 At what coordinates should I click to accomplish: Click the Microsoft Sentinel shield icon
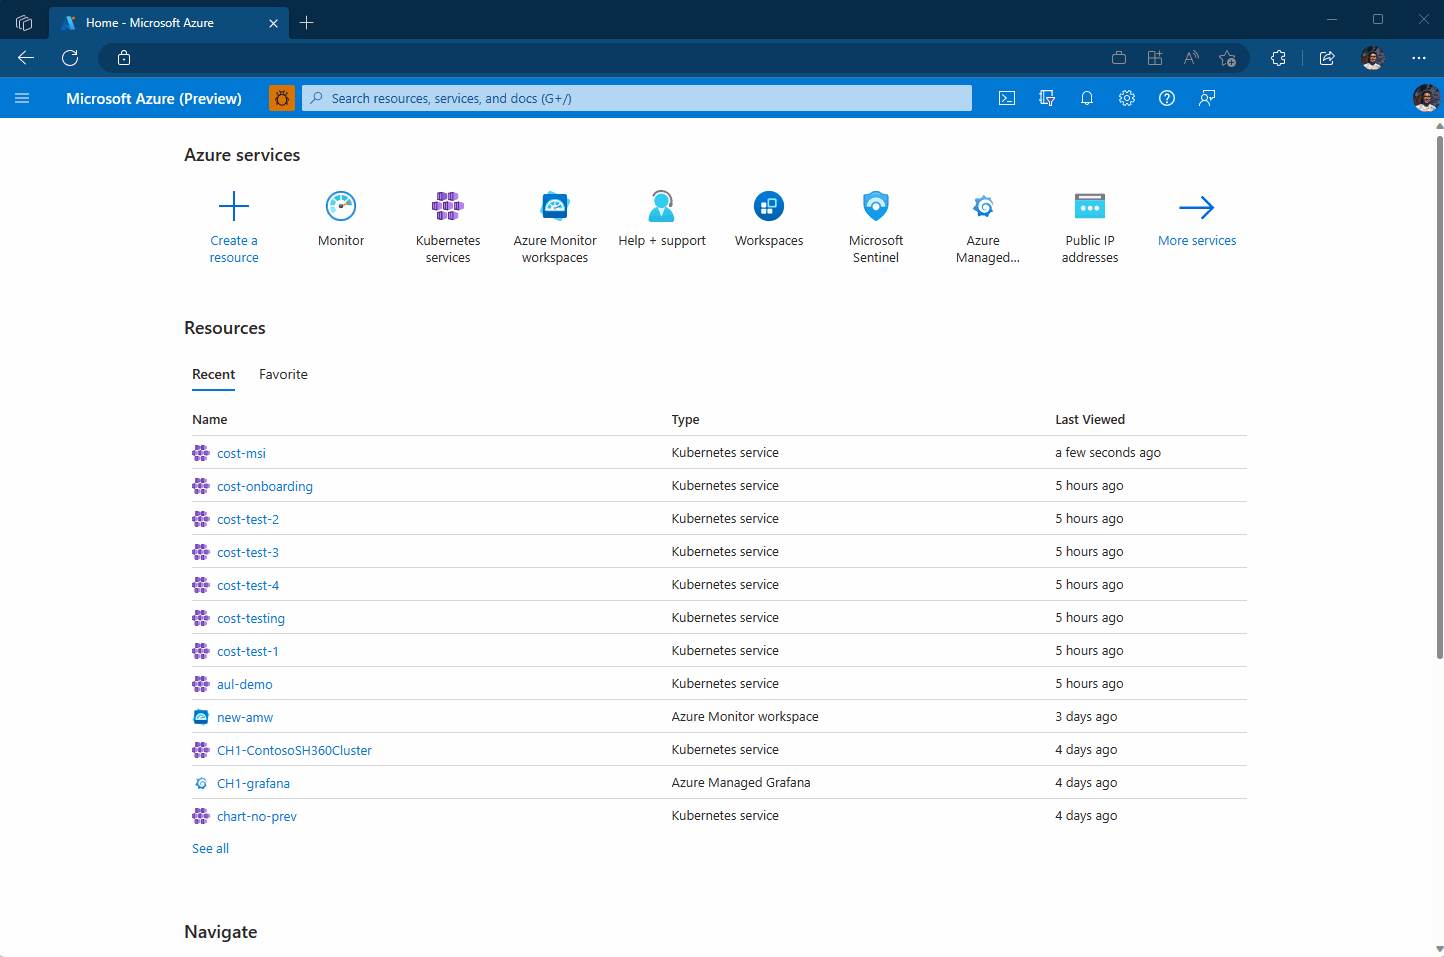(x=876, y=207)
